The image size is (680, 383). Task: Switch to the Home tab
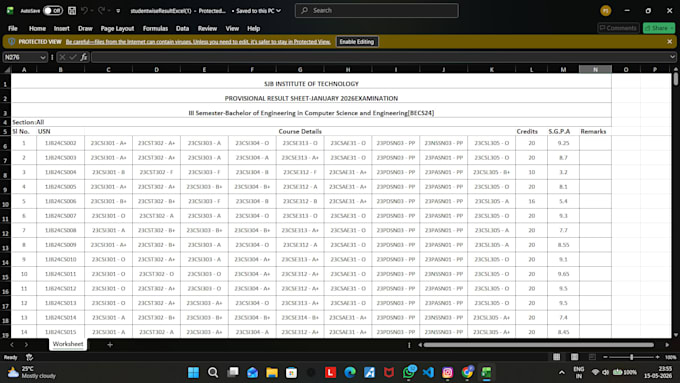coord(37,28)
